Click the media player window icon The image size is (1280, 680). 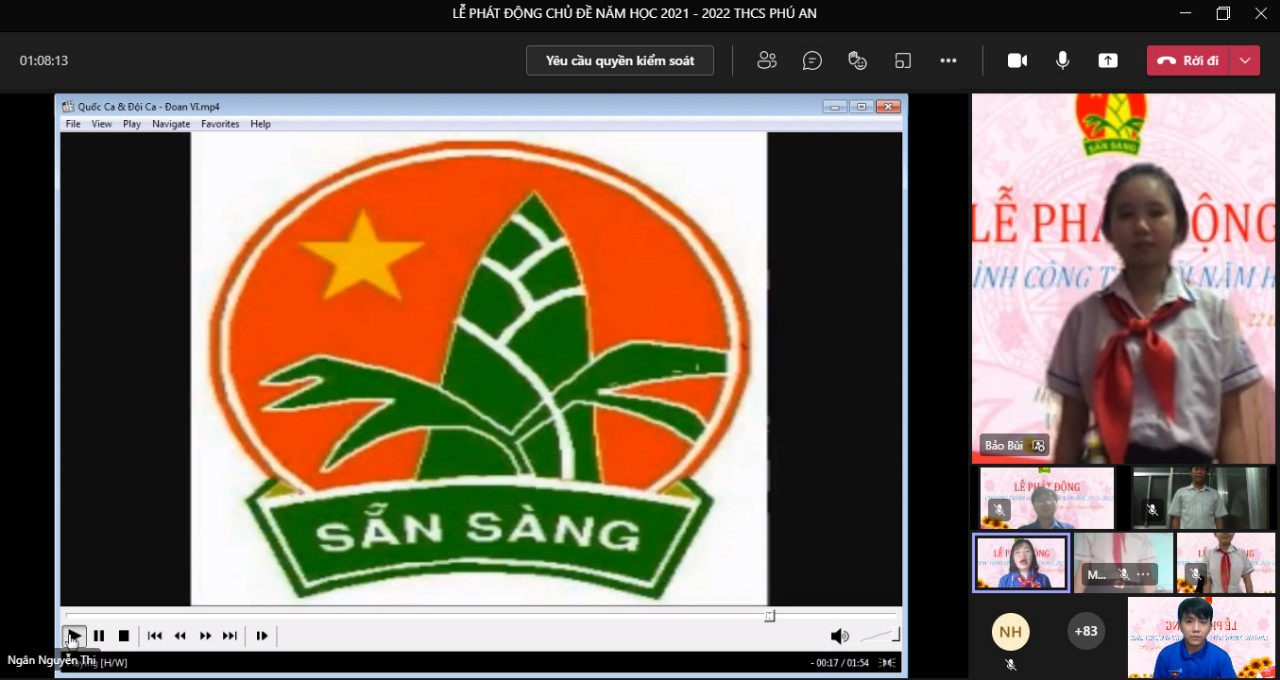pyautogui.click(x=68, y=107)
